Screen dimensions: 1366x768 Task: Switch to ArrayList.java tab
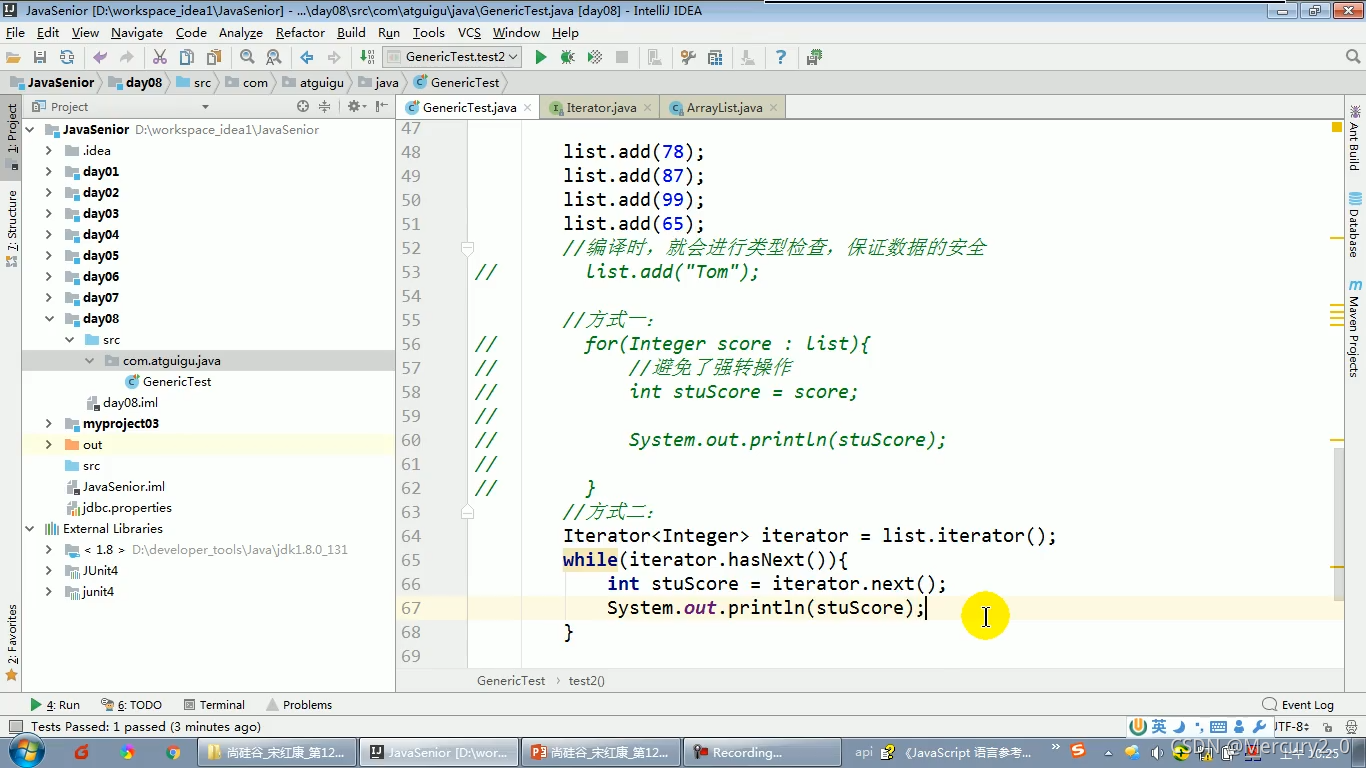(724, 107)
